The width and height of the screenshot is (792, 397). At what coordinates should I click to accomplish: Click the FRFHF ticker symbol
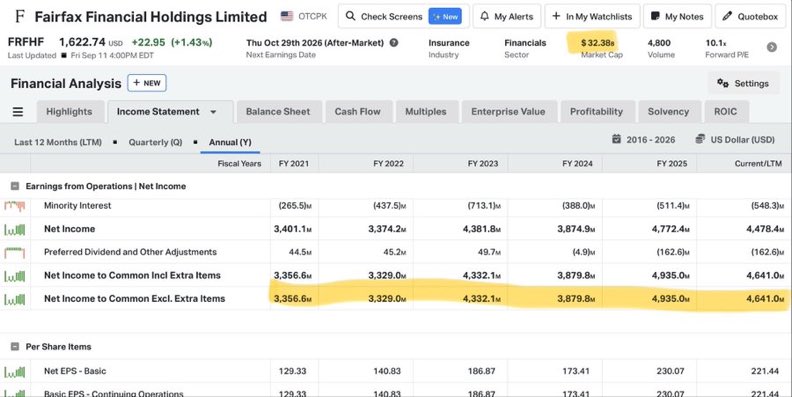click(26, 42)
